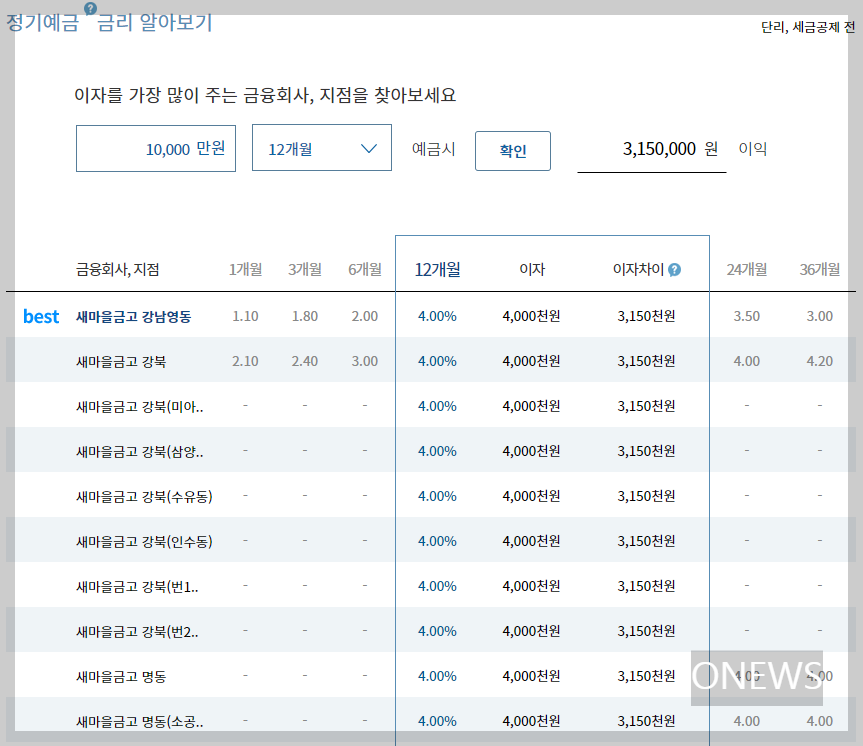The width and height of the screenshot is (863, 746).
Task: Select the 3개월 column header
Action: click(305, 270)
